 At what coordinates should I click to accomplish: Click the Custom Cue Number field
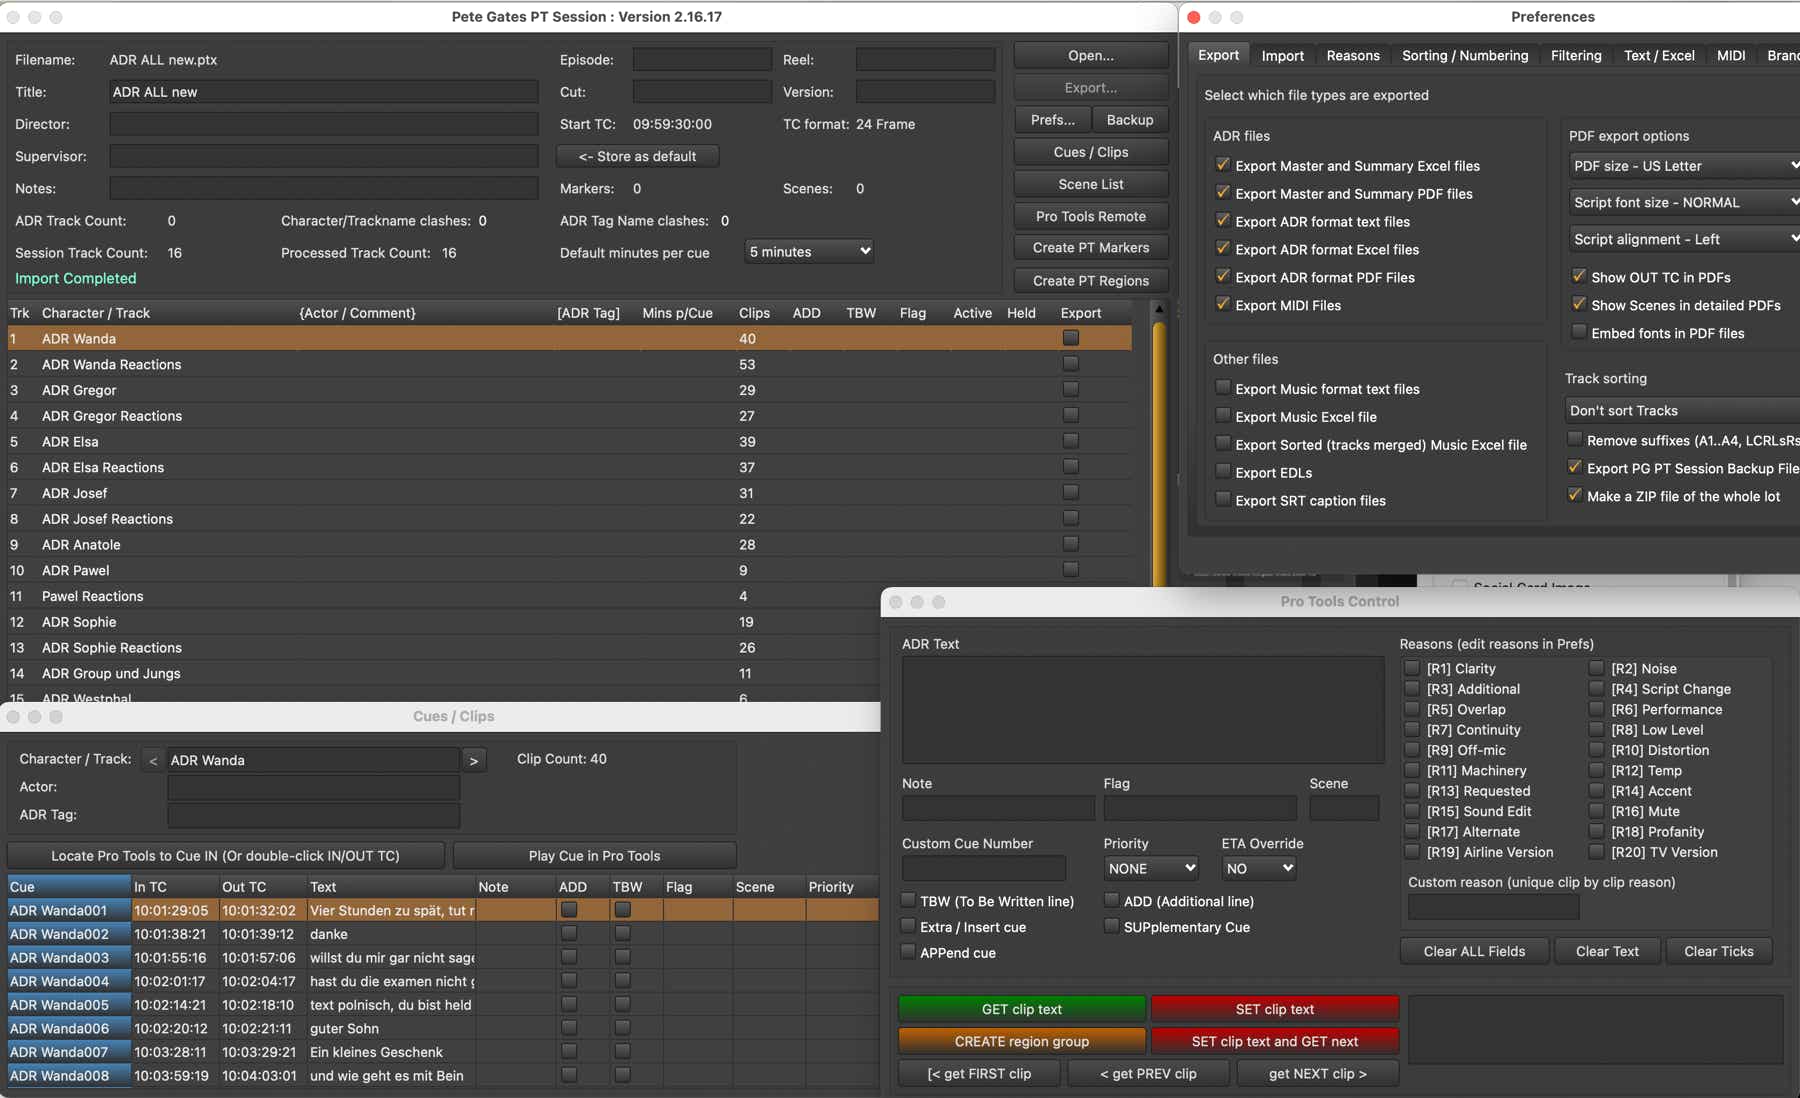coord(984,868)
